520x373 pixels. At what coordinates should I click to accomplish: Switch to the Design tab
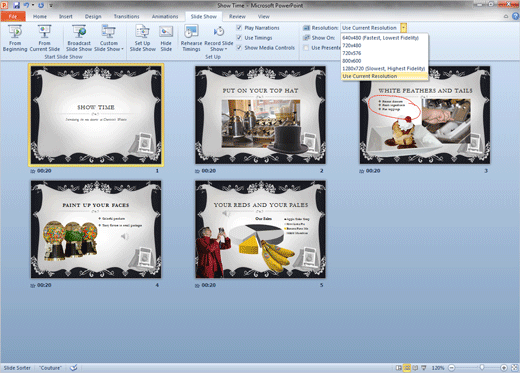pyautogui.click(x=93, y=16)
